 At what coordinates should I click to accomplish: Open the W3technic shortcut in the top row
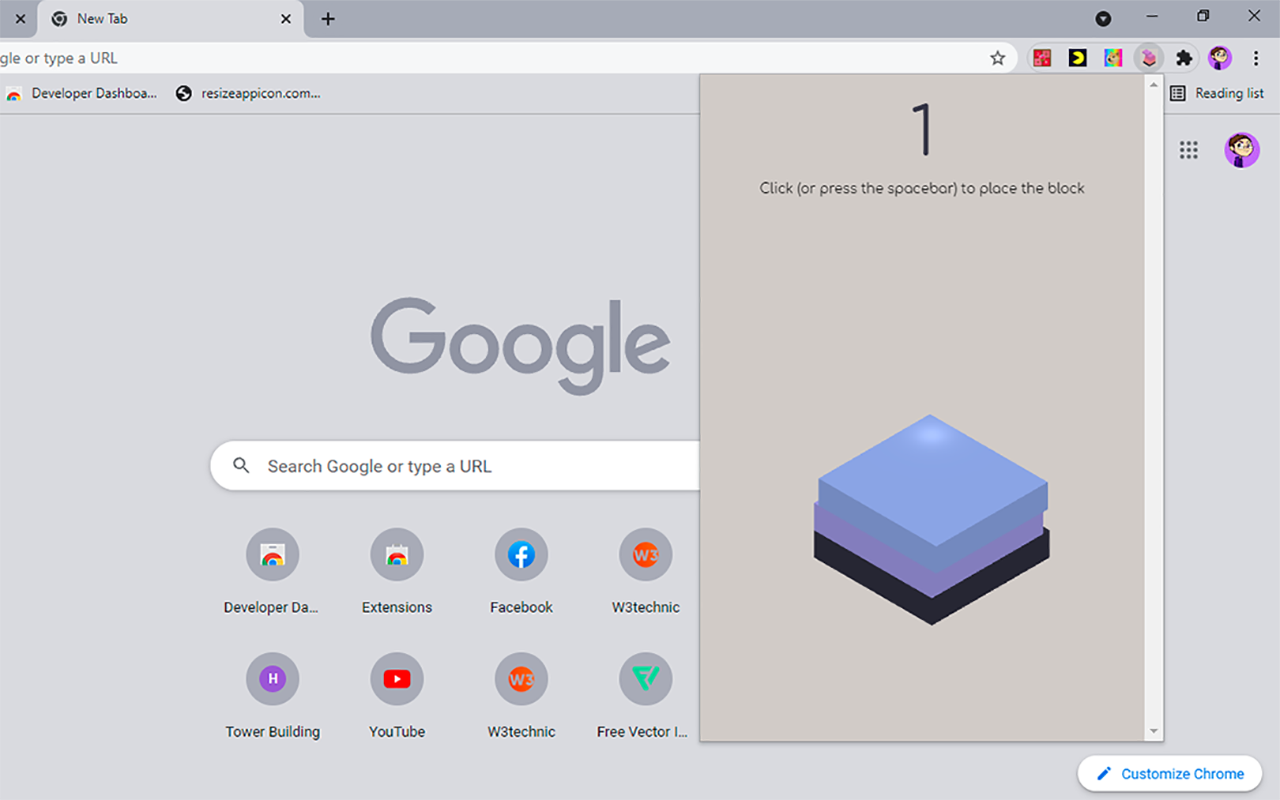coord(645,572)
